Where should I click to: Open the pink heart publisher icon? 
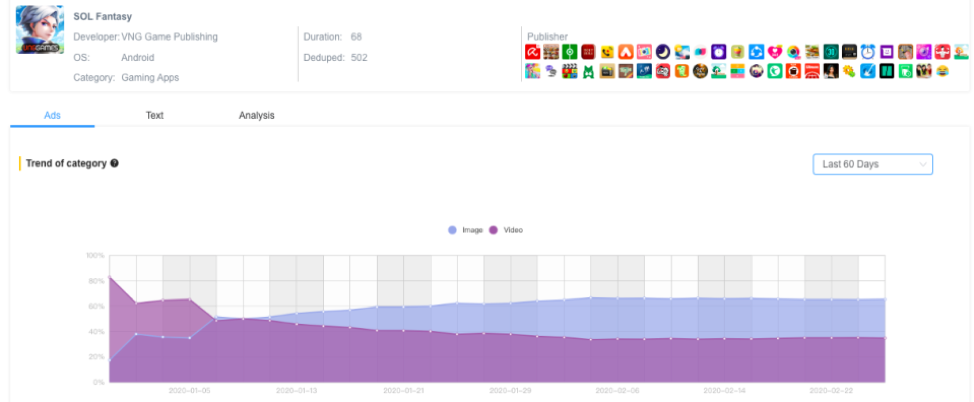click(x=774, y=51)
